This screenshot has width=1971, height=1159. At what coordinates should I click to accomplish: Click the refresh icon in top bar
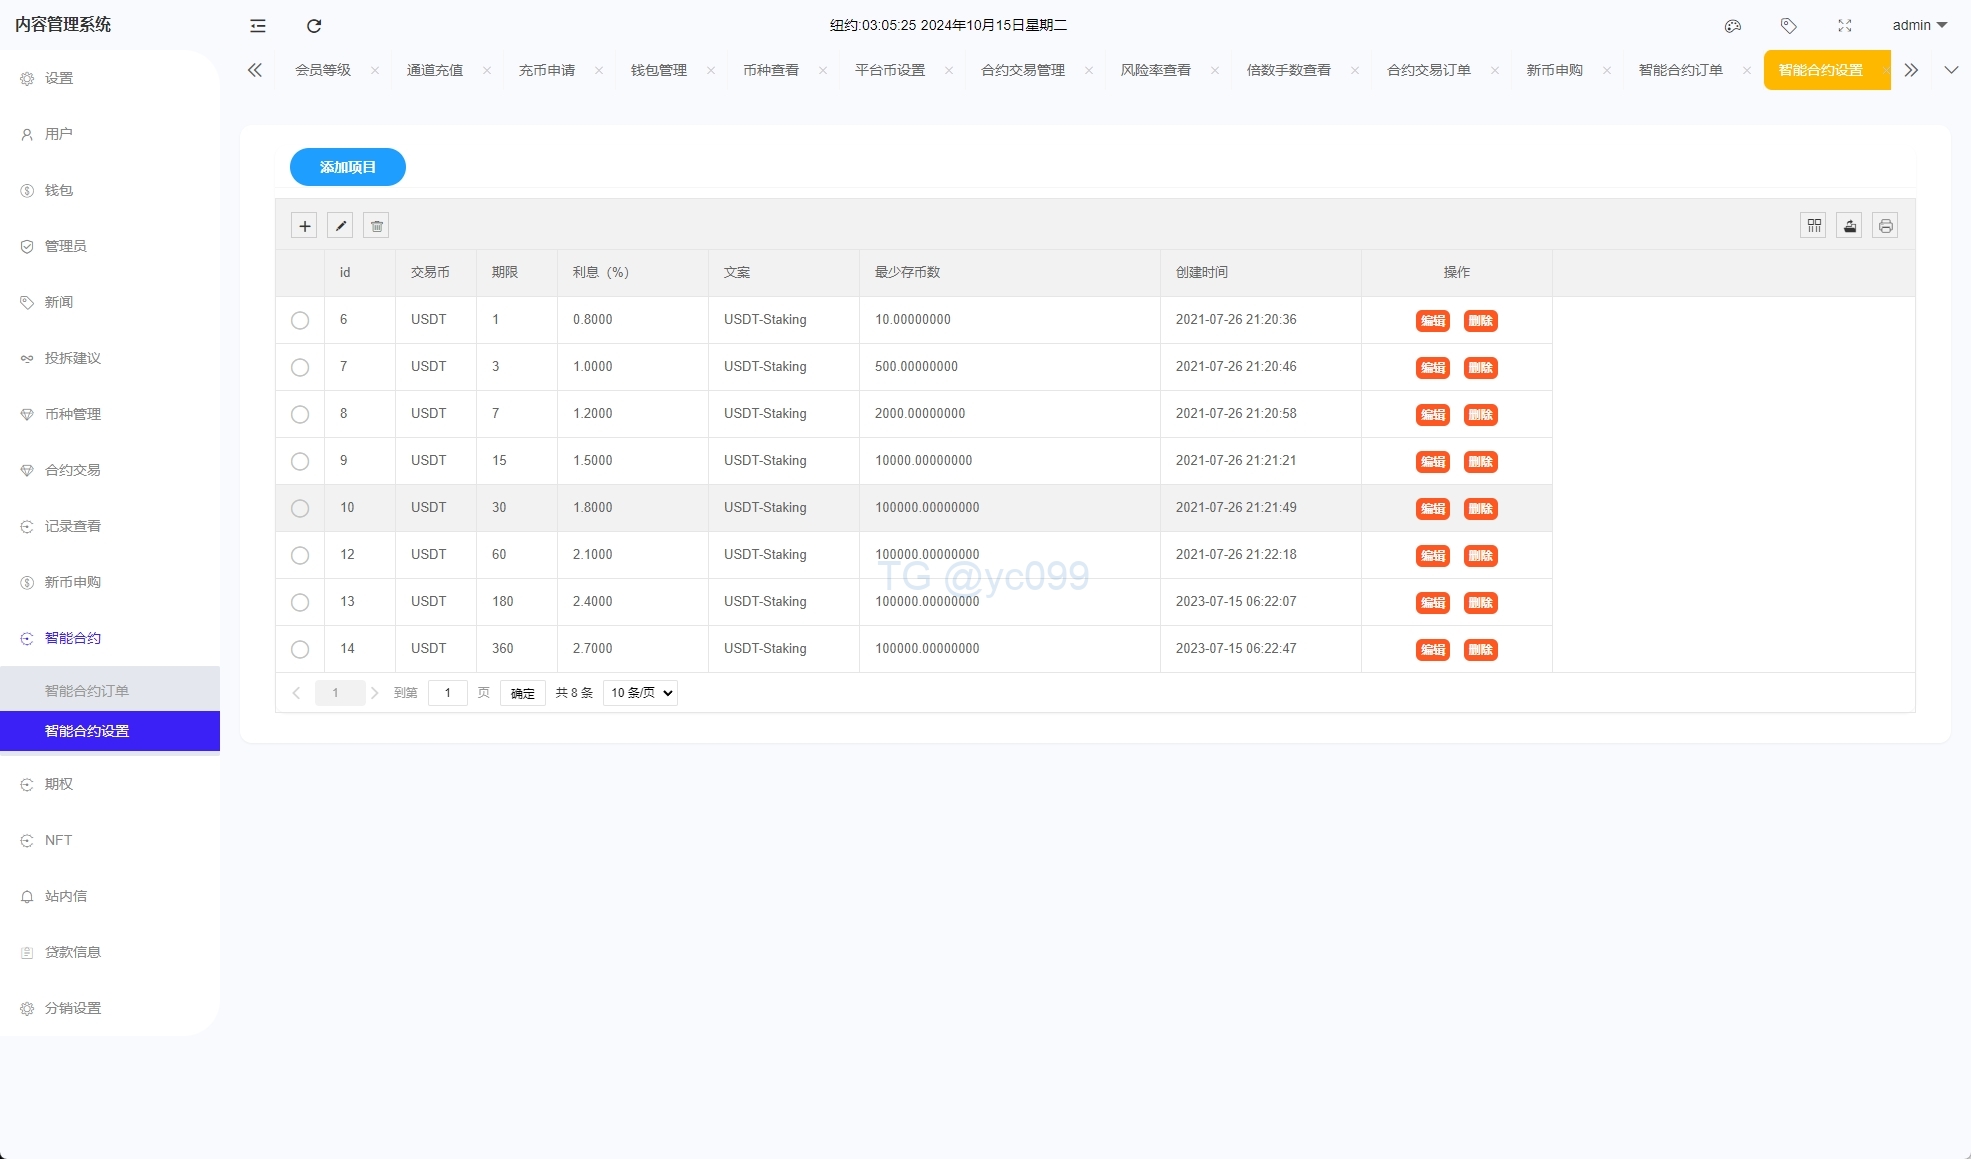point(314,26)
